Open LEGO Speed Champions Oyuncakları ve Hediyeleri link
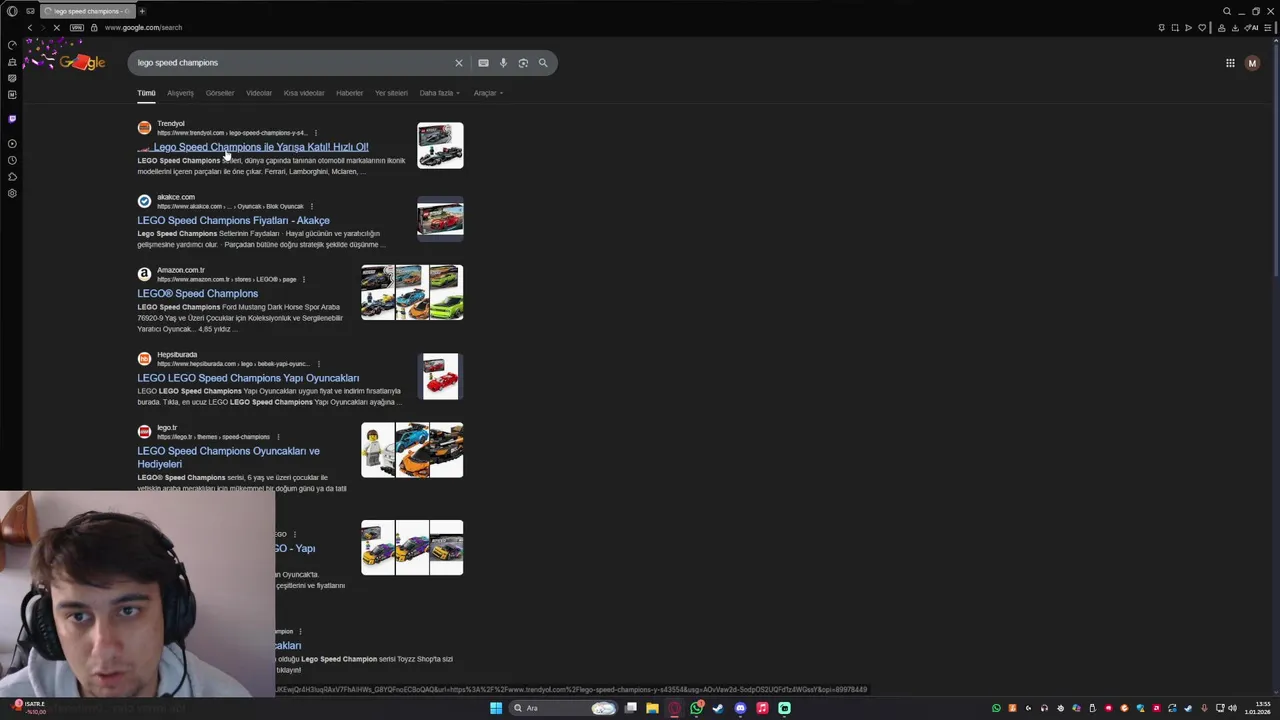This screenshot has height=720, width=1280. click(228, 457)
